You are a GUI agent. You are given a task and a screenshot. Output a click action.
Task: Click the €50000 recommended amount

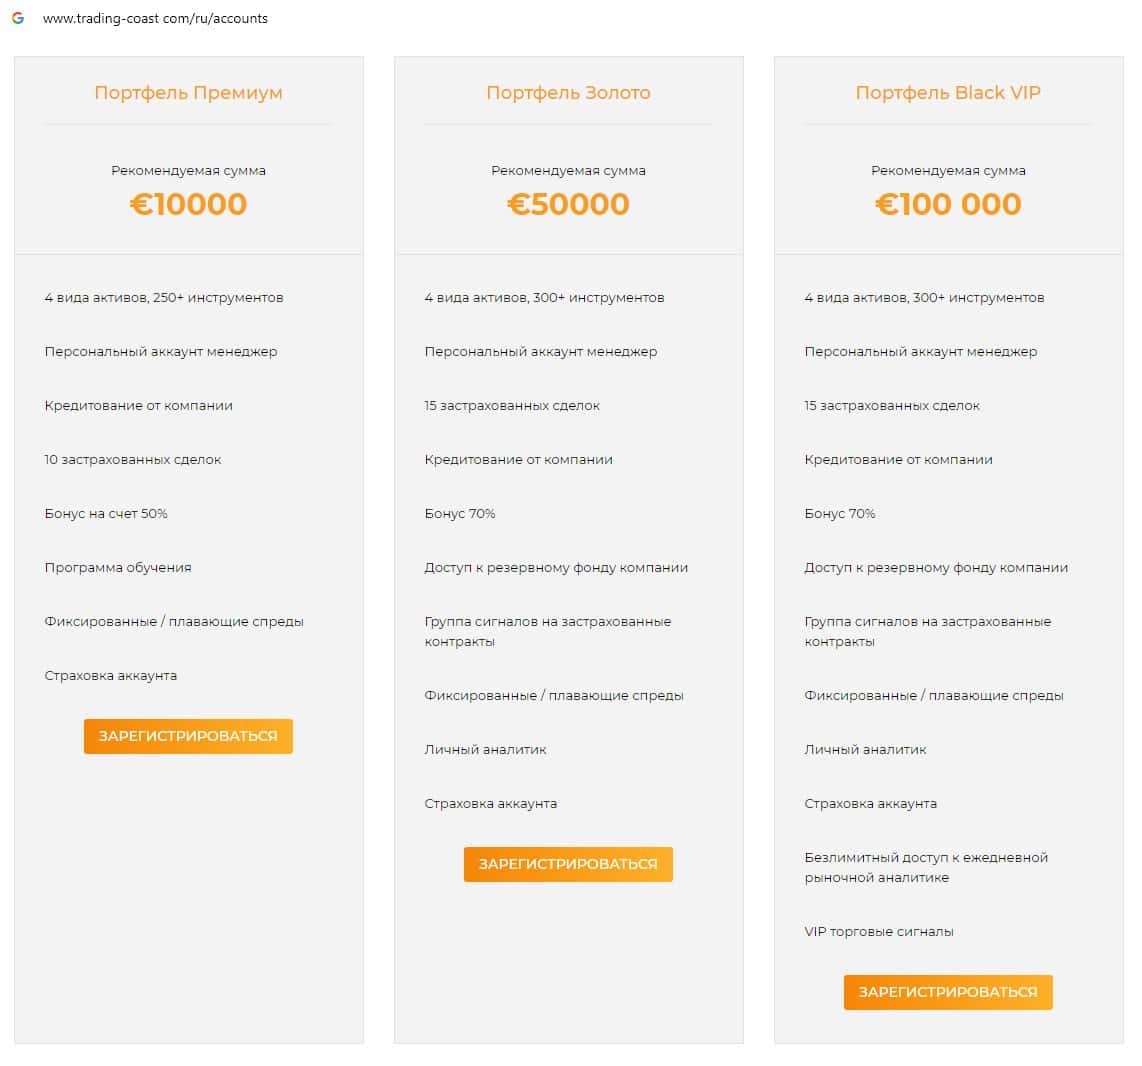tap(568, 204)
